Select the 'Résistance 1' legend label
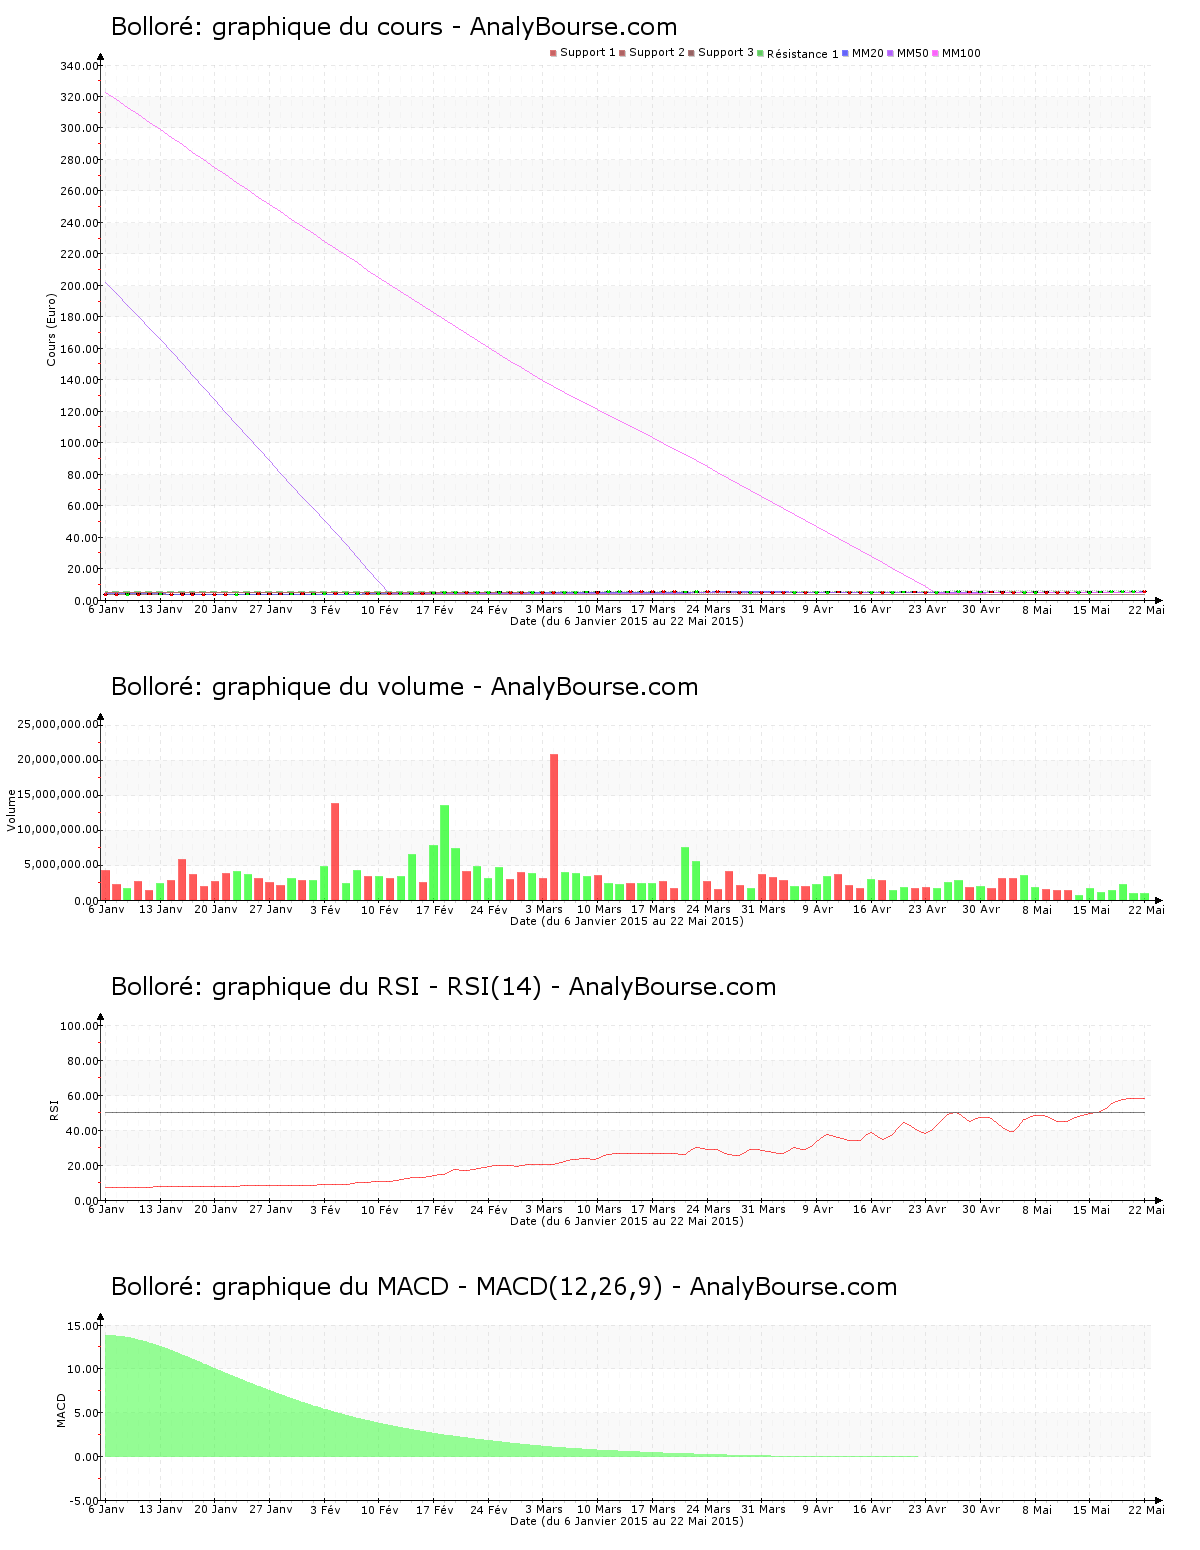 (x=803, y=54)
